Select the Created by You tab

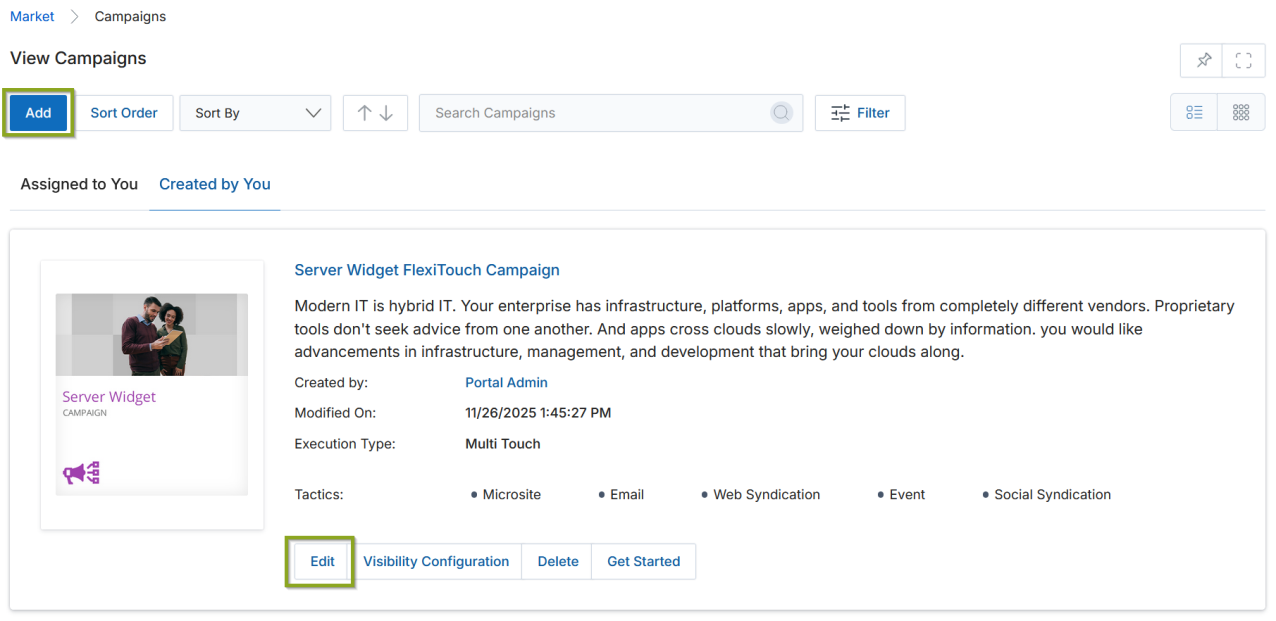215,184
